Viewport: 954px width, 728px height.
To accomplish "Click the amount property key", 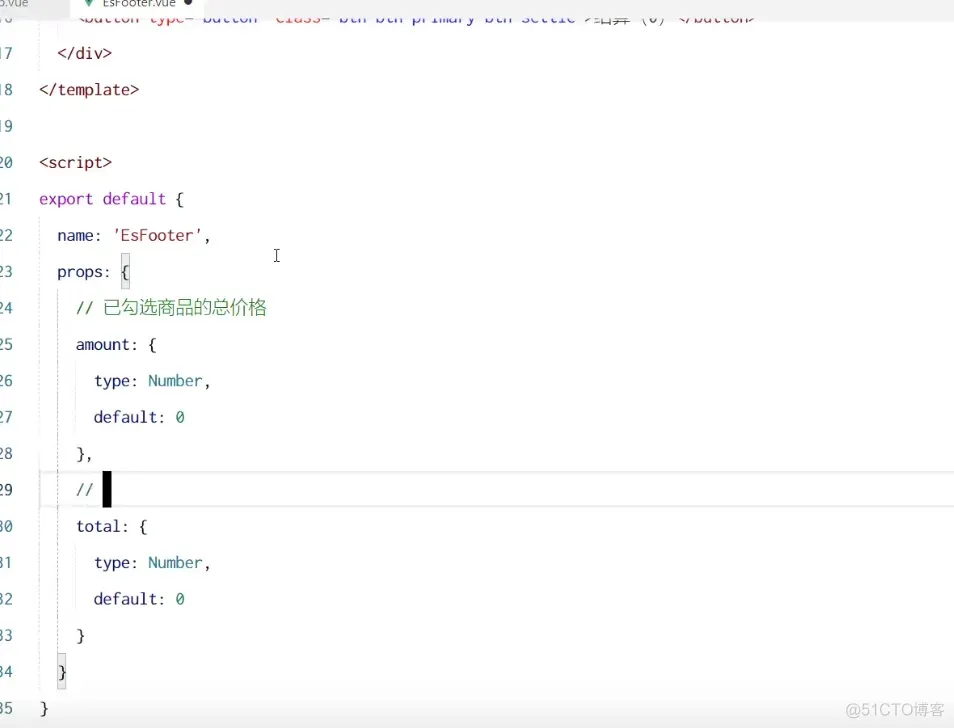I will point(103,345).
